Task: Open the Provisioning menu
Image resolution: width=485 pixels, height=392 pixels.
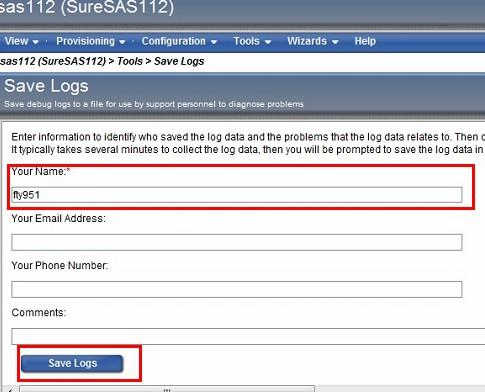Action: (90, 41)
